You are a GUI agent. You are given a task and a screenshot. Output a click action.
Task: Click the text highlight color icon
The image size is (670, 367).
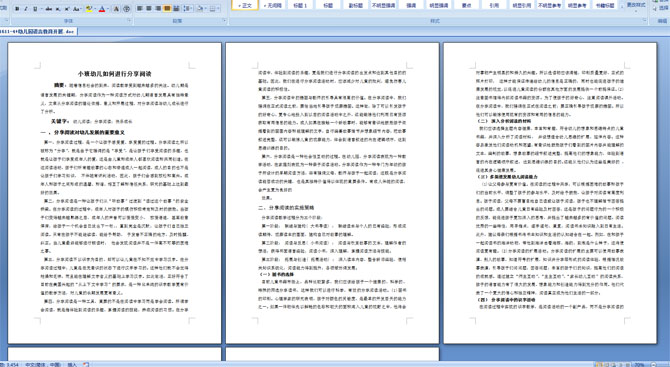(89, 9)
